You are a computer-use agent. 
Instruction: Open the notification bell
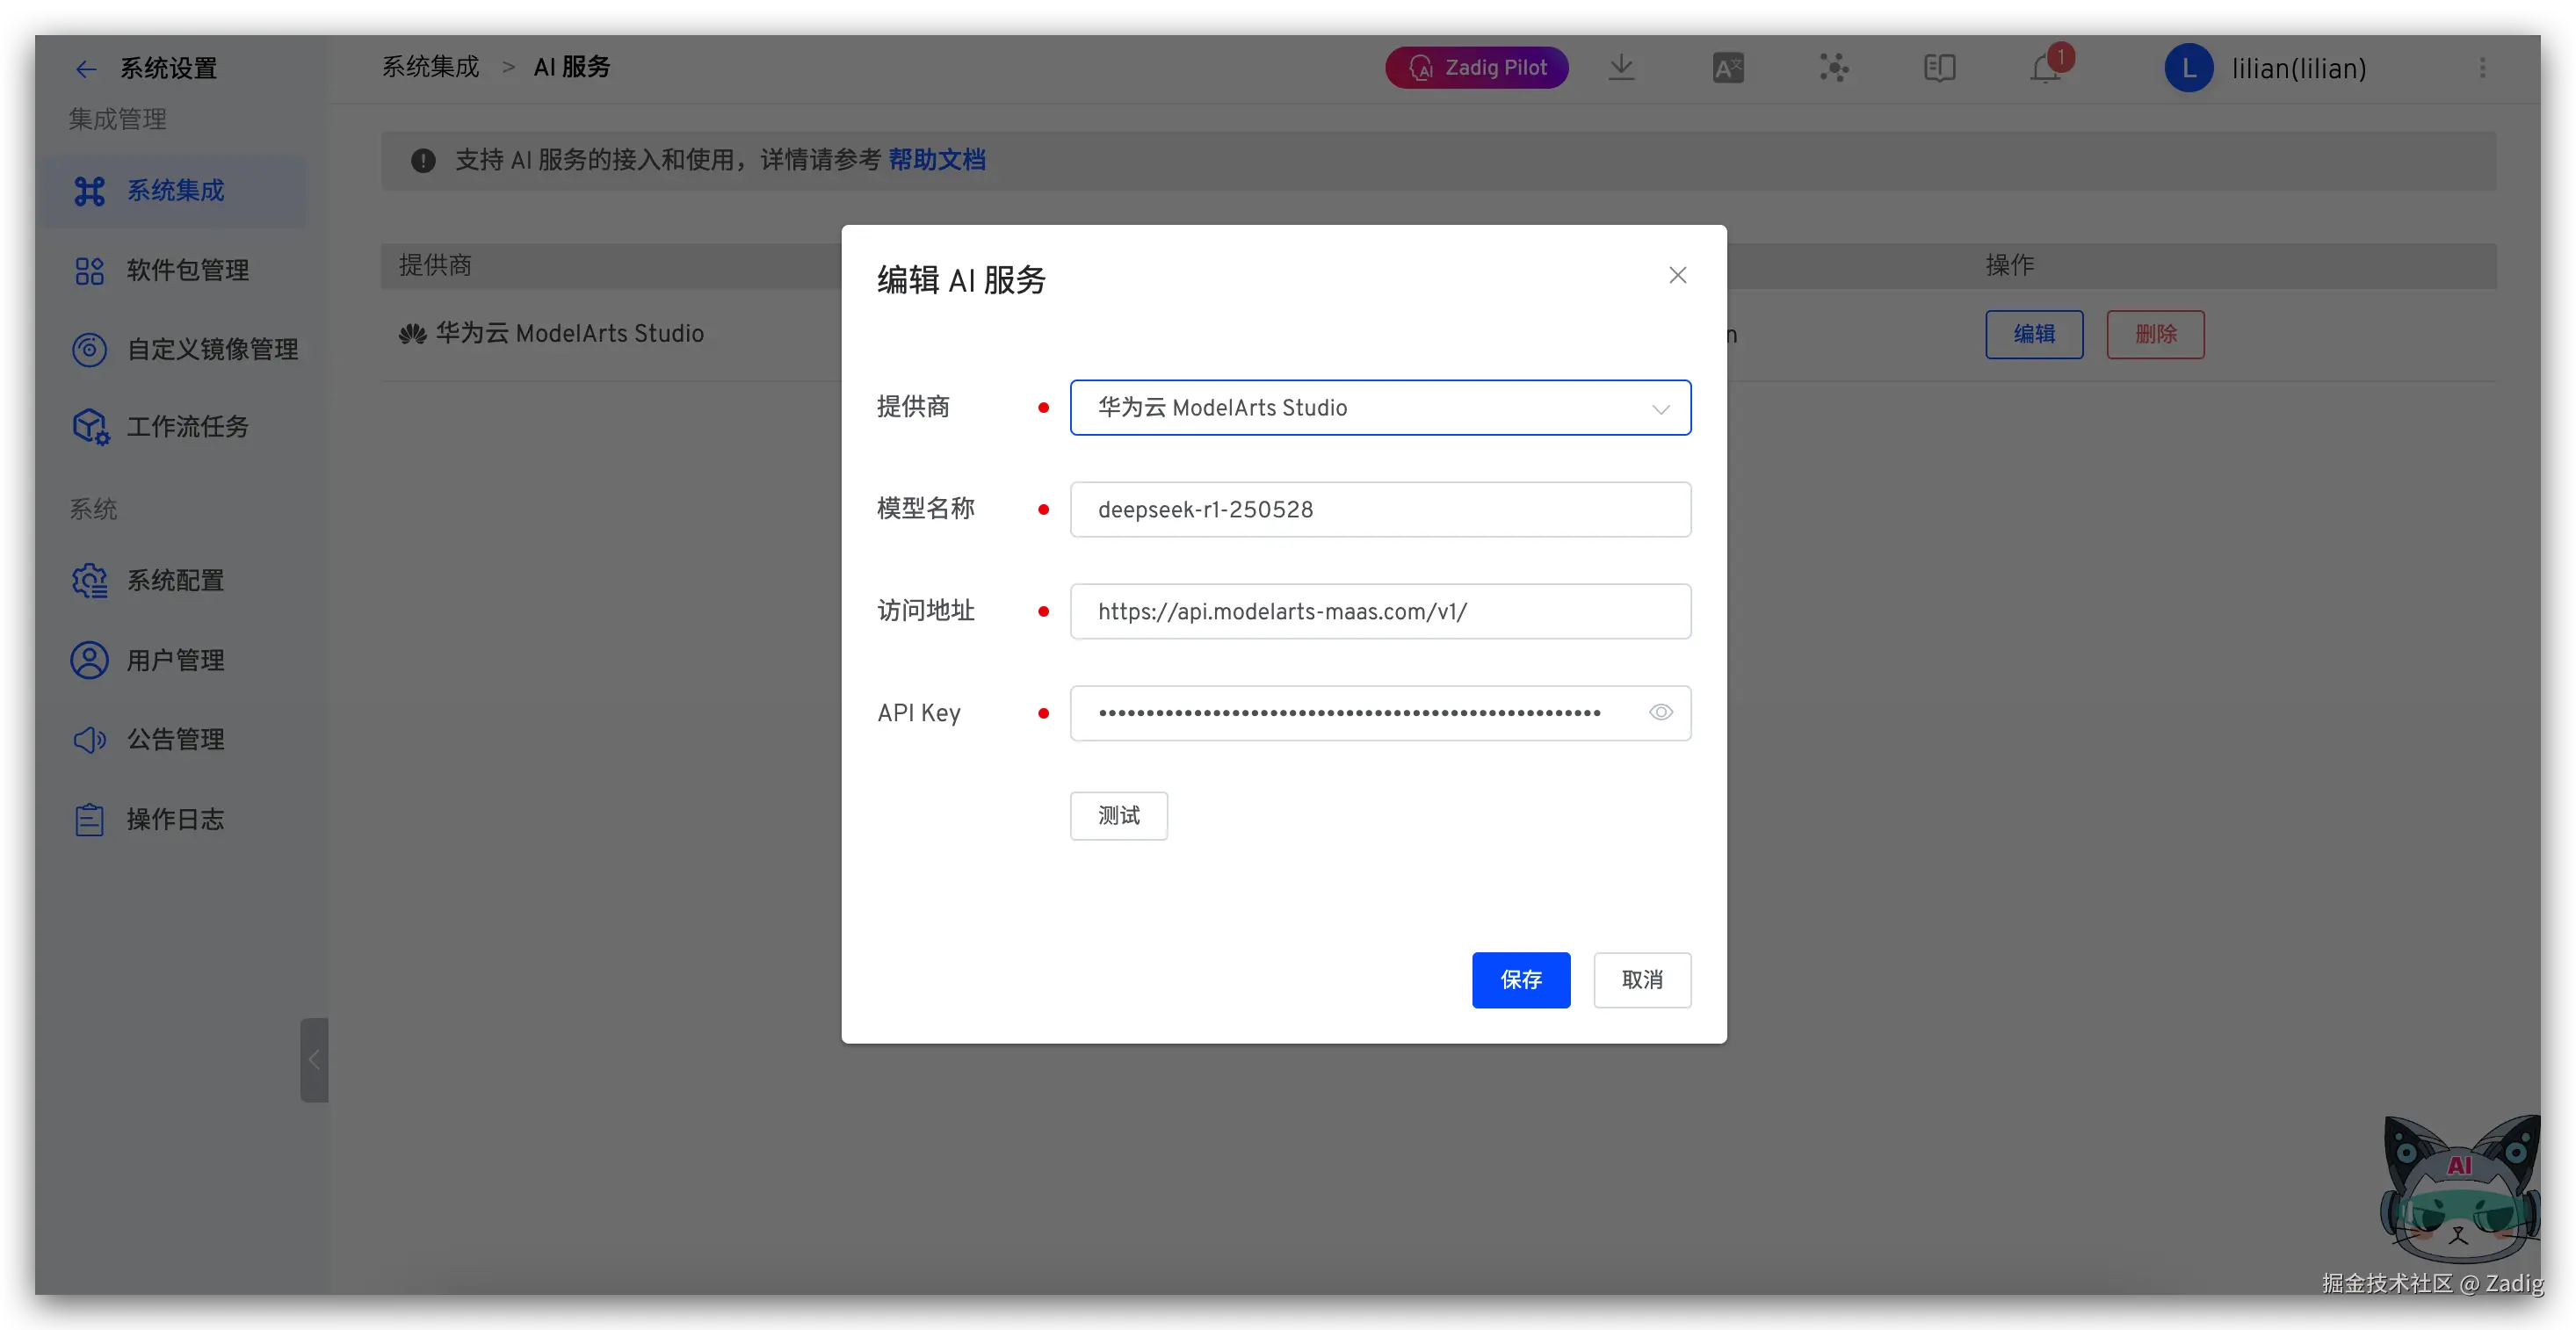pos(2046,68)
